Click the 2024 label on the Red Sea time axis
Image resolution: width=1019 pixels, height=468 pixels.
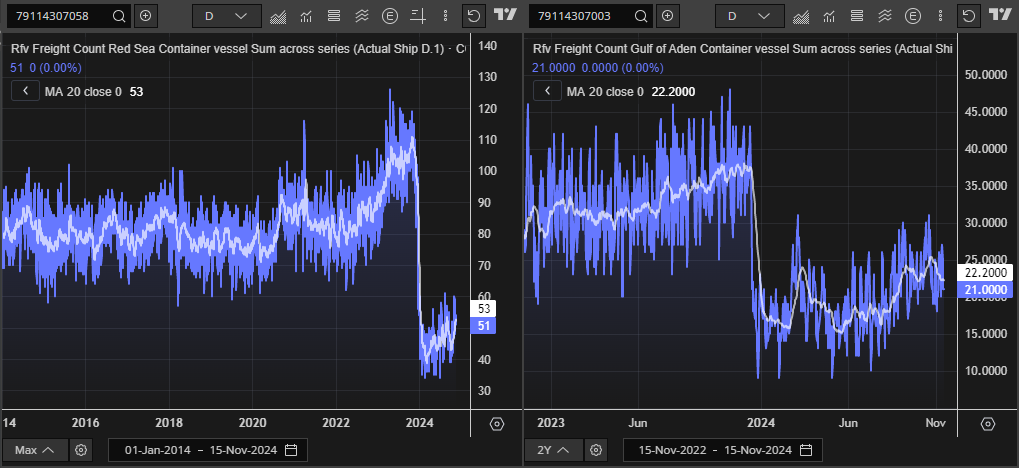tap(420, 423)
